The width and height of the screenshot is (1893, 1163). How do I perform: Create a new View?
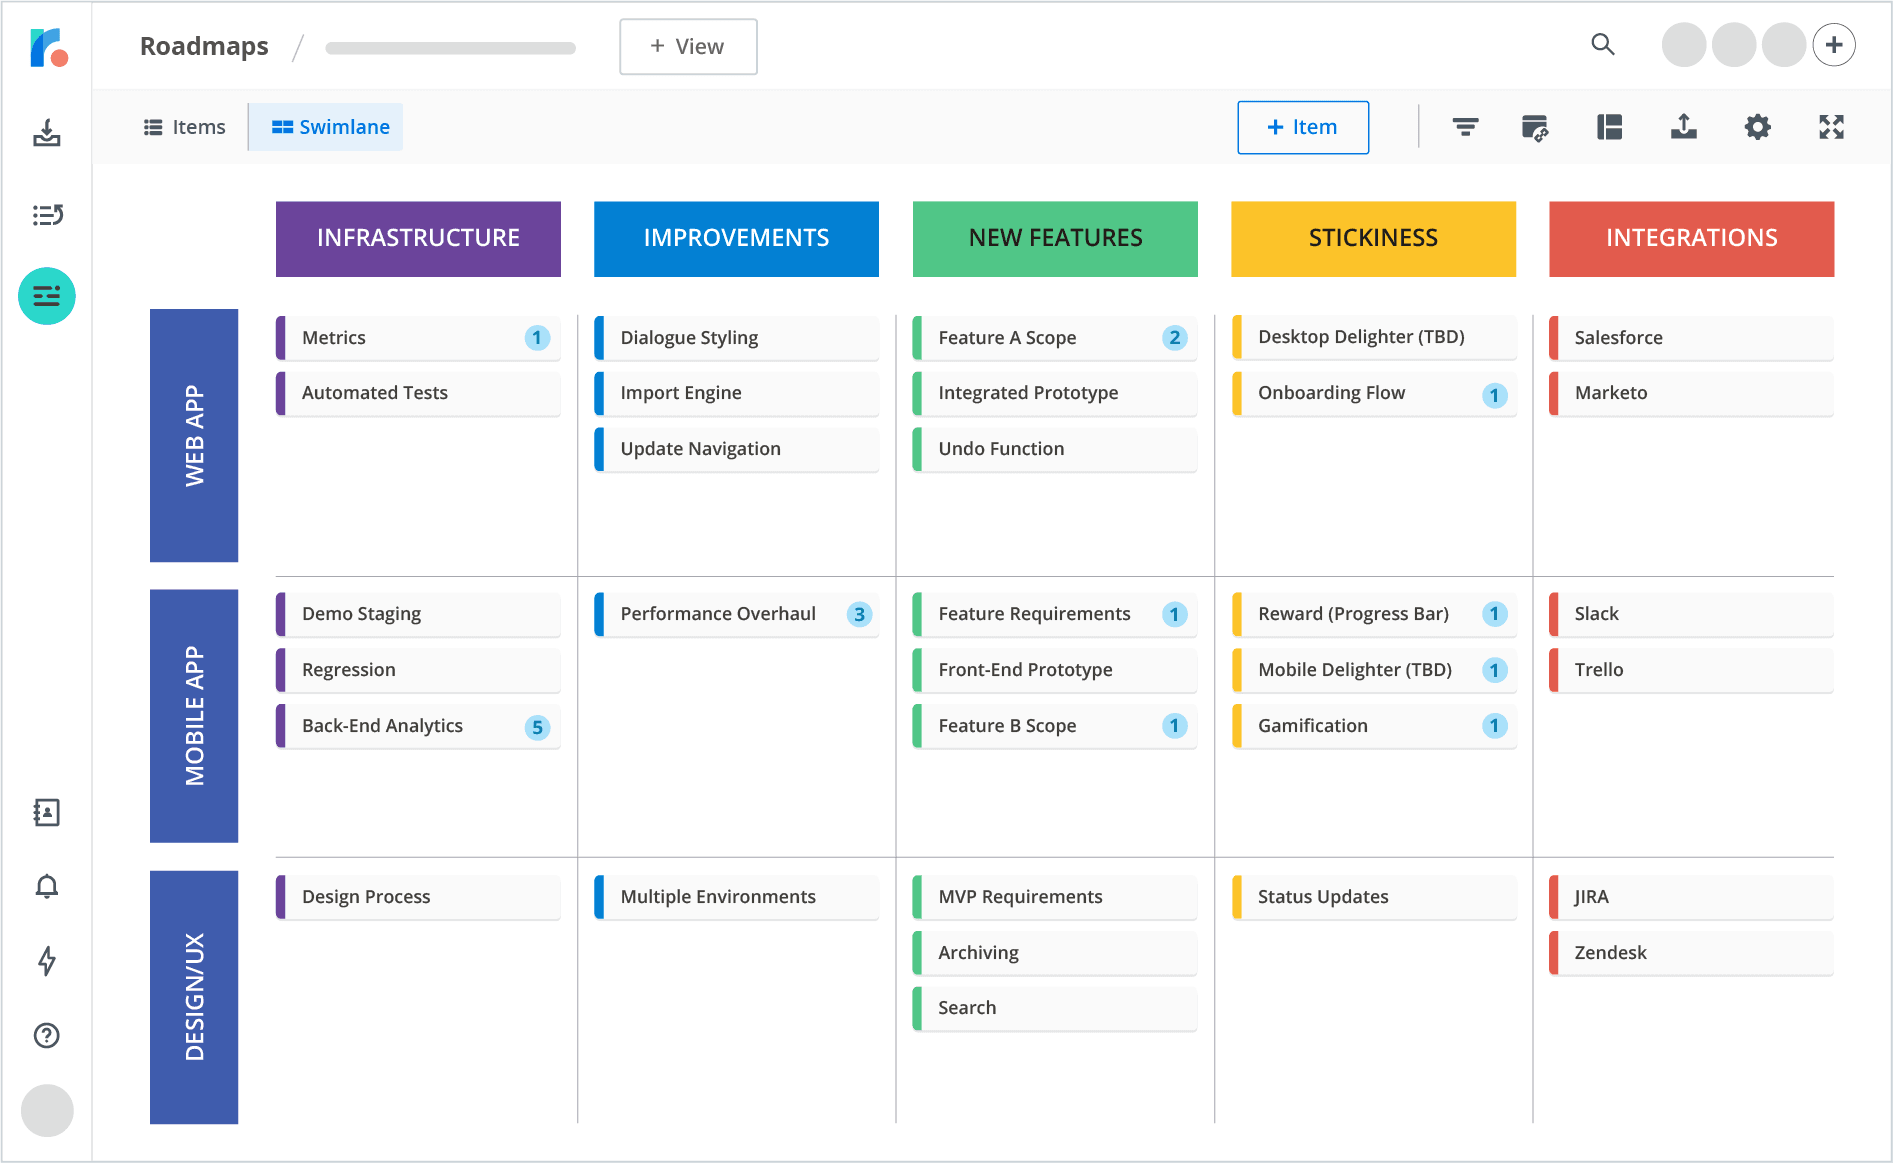click(x=688, y=46)
